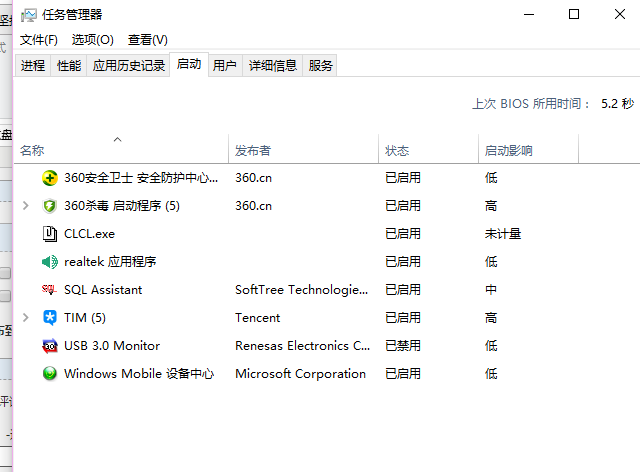Click the 360杀毒 shield icon
The image size is (640, 472).
coord(50,206)
